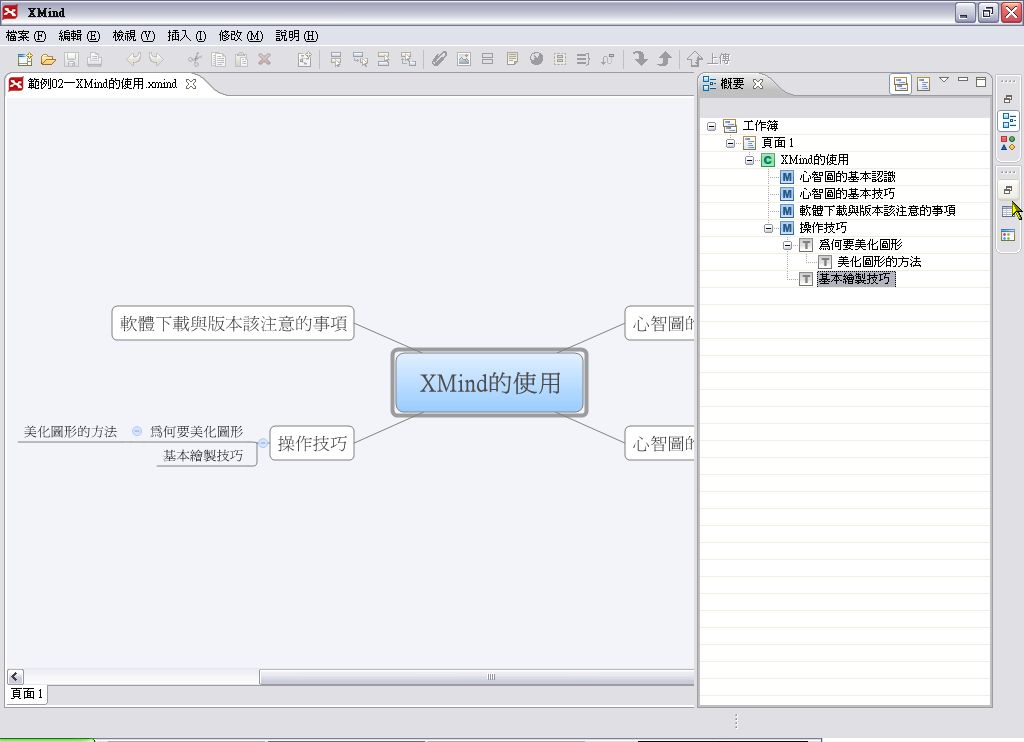This screenshot has height=742, width=1024.
Task: Select 美化圖形的方法 in the outline tree
Action: coord(879,262)
